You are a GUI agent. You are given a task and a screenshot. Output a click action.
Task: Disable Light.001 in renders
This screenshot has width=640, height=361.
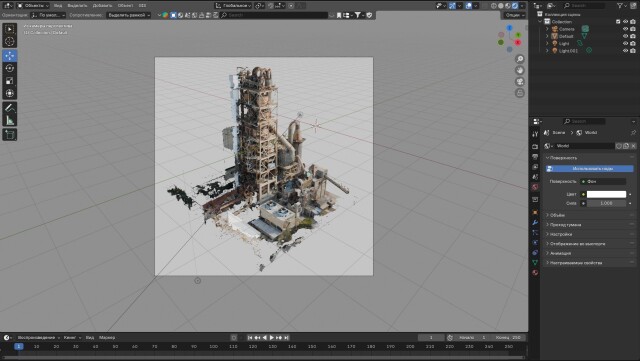(x=633, y=51)
